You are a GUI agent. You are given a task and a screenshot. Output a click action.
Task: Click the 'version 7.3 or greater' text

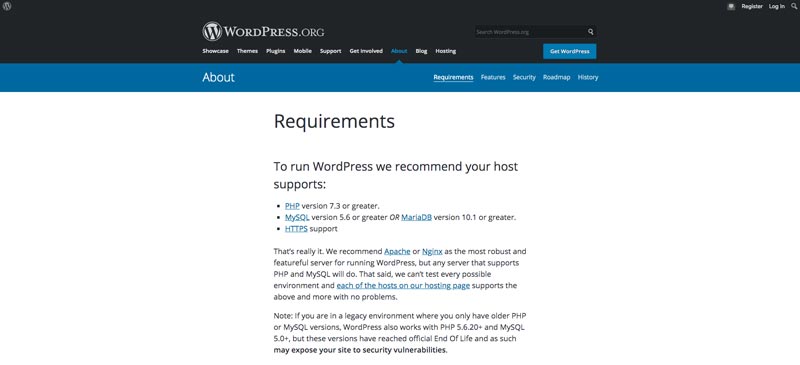click(x=340, y=206)
